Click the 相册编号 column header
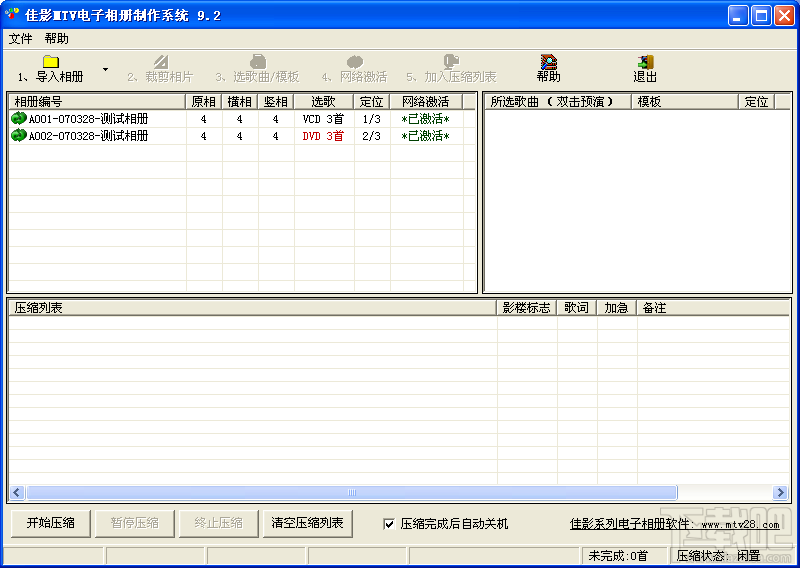 [97, 102]
